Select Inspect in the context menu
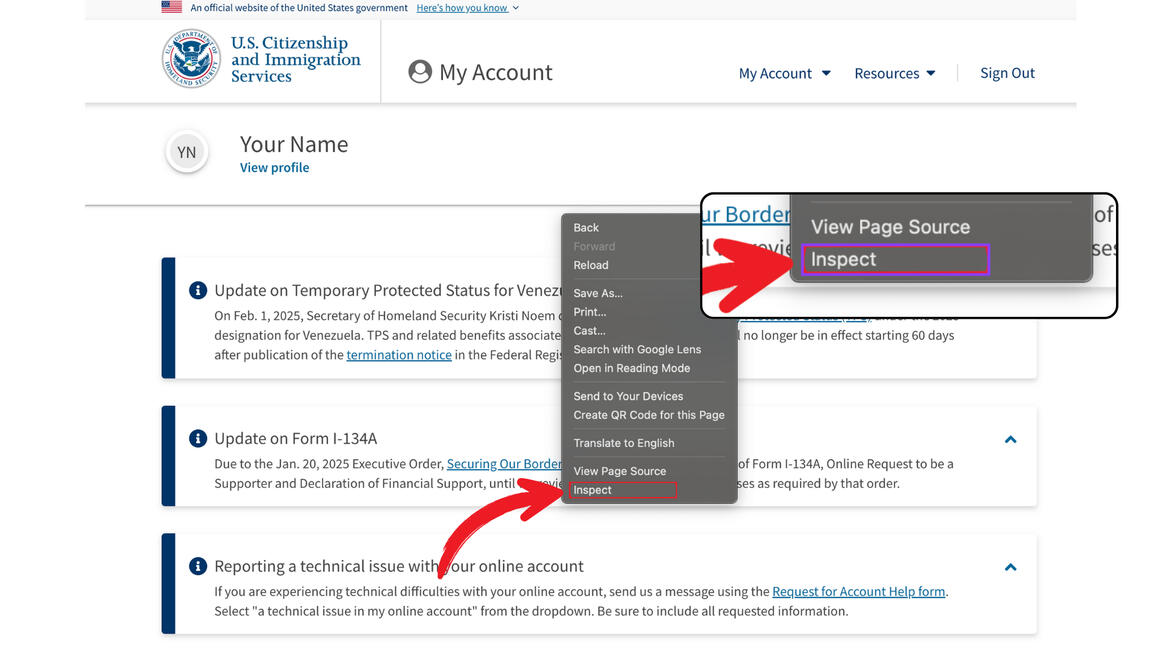The width and height of the screenshot is (1162, 653). point(592,490)
